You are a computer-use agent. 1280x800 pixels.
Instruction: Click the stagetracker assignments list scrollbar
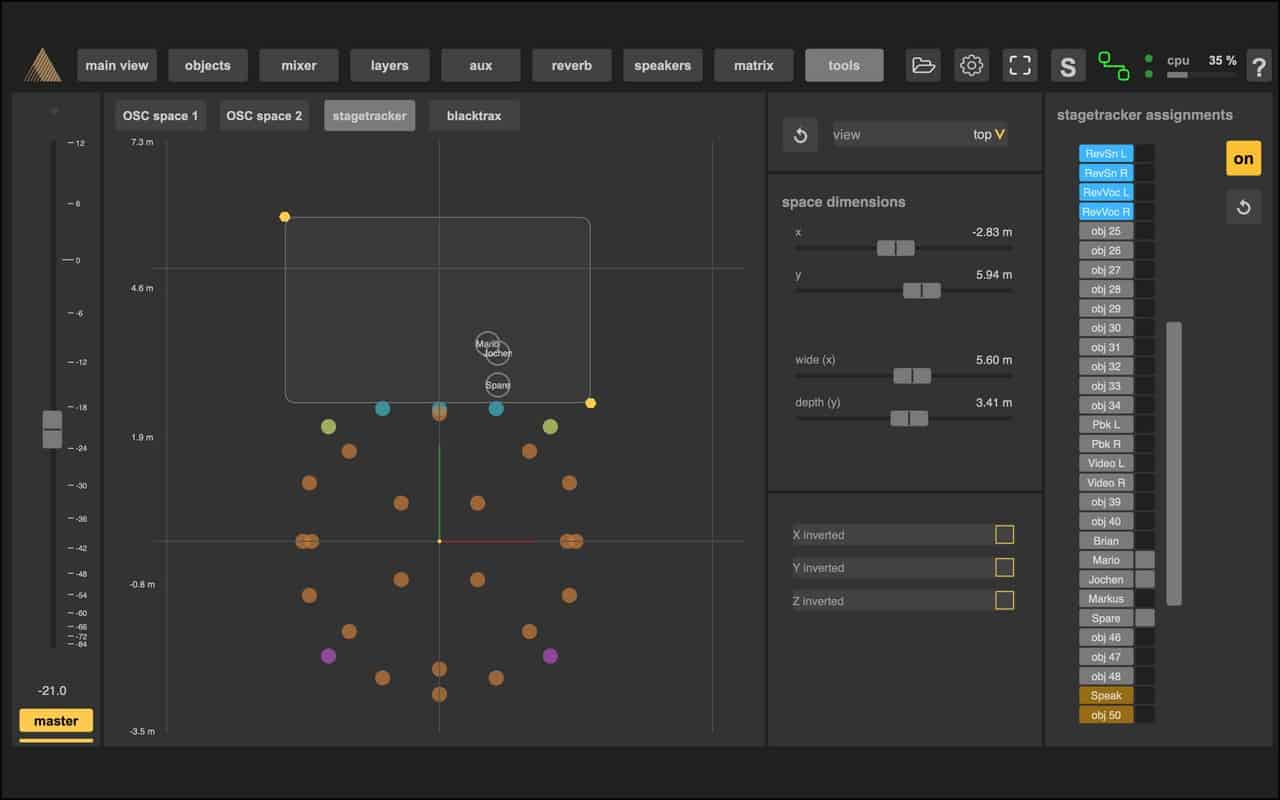(1174, 463)
